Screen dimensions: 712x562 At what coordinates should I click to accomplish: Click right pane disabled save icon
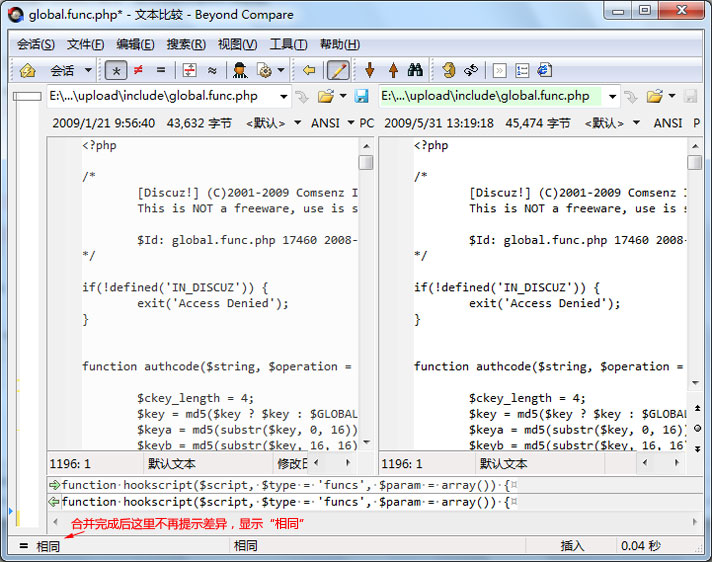click(x=690, y=96)
